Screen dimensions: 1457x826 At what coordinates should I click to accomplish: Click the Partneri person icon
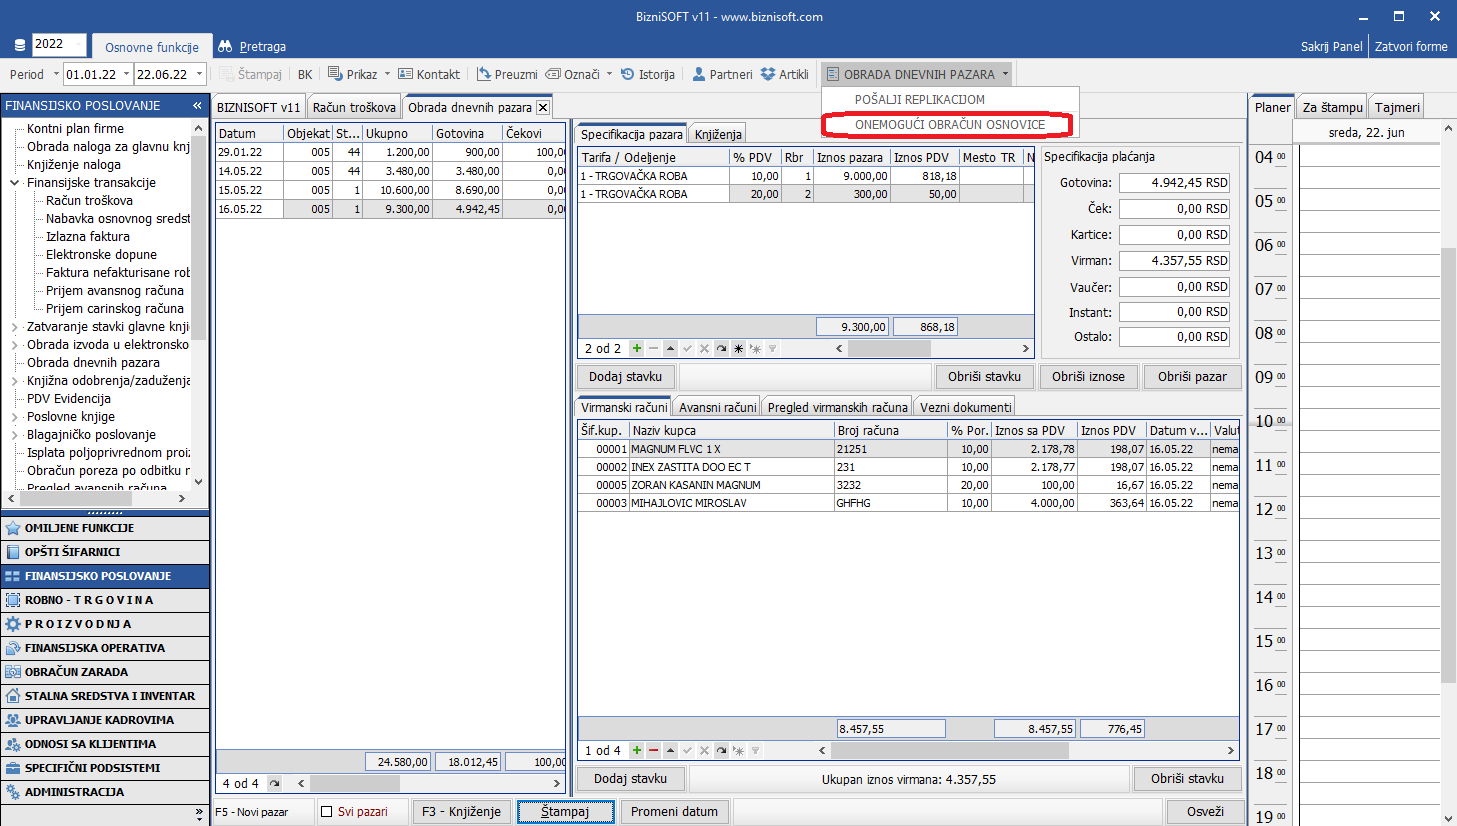[699, 74]
